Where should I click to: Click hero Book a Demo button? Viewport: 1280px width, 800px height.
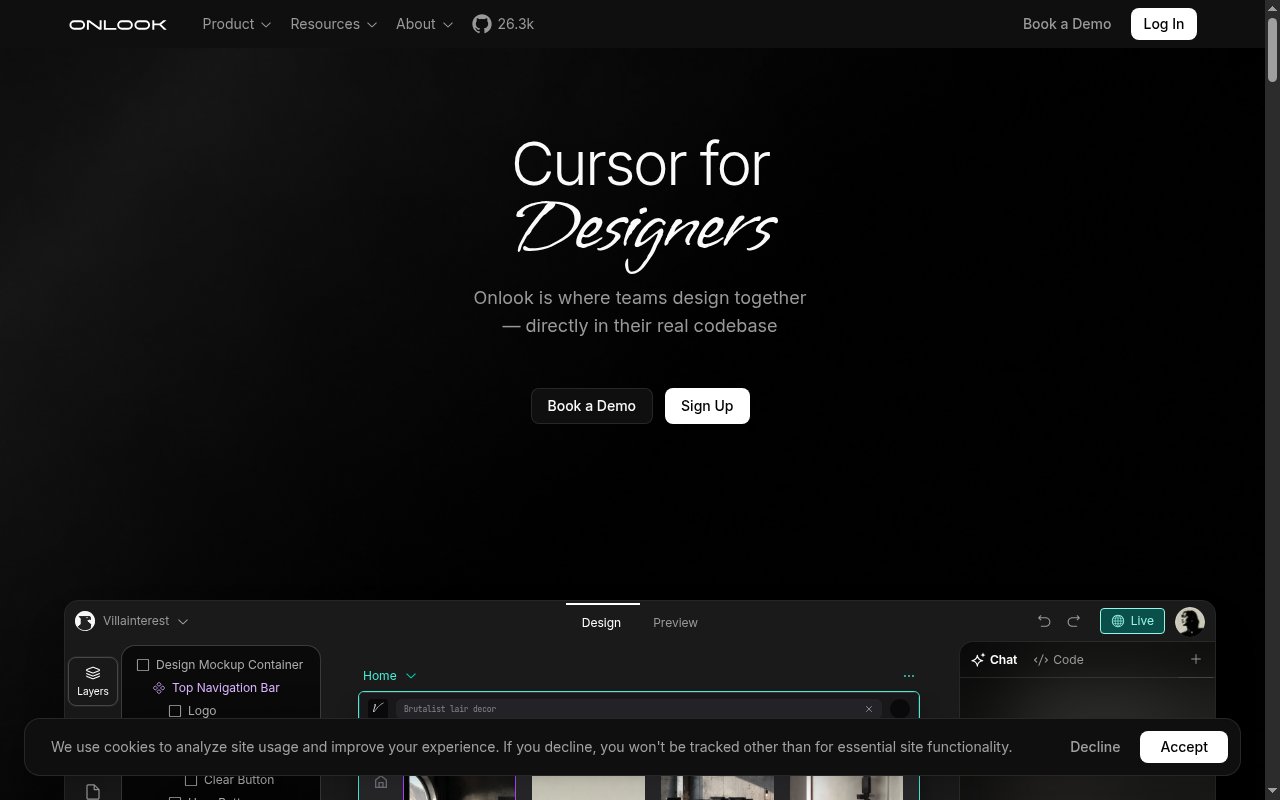pos(591,406)
